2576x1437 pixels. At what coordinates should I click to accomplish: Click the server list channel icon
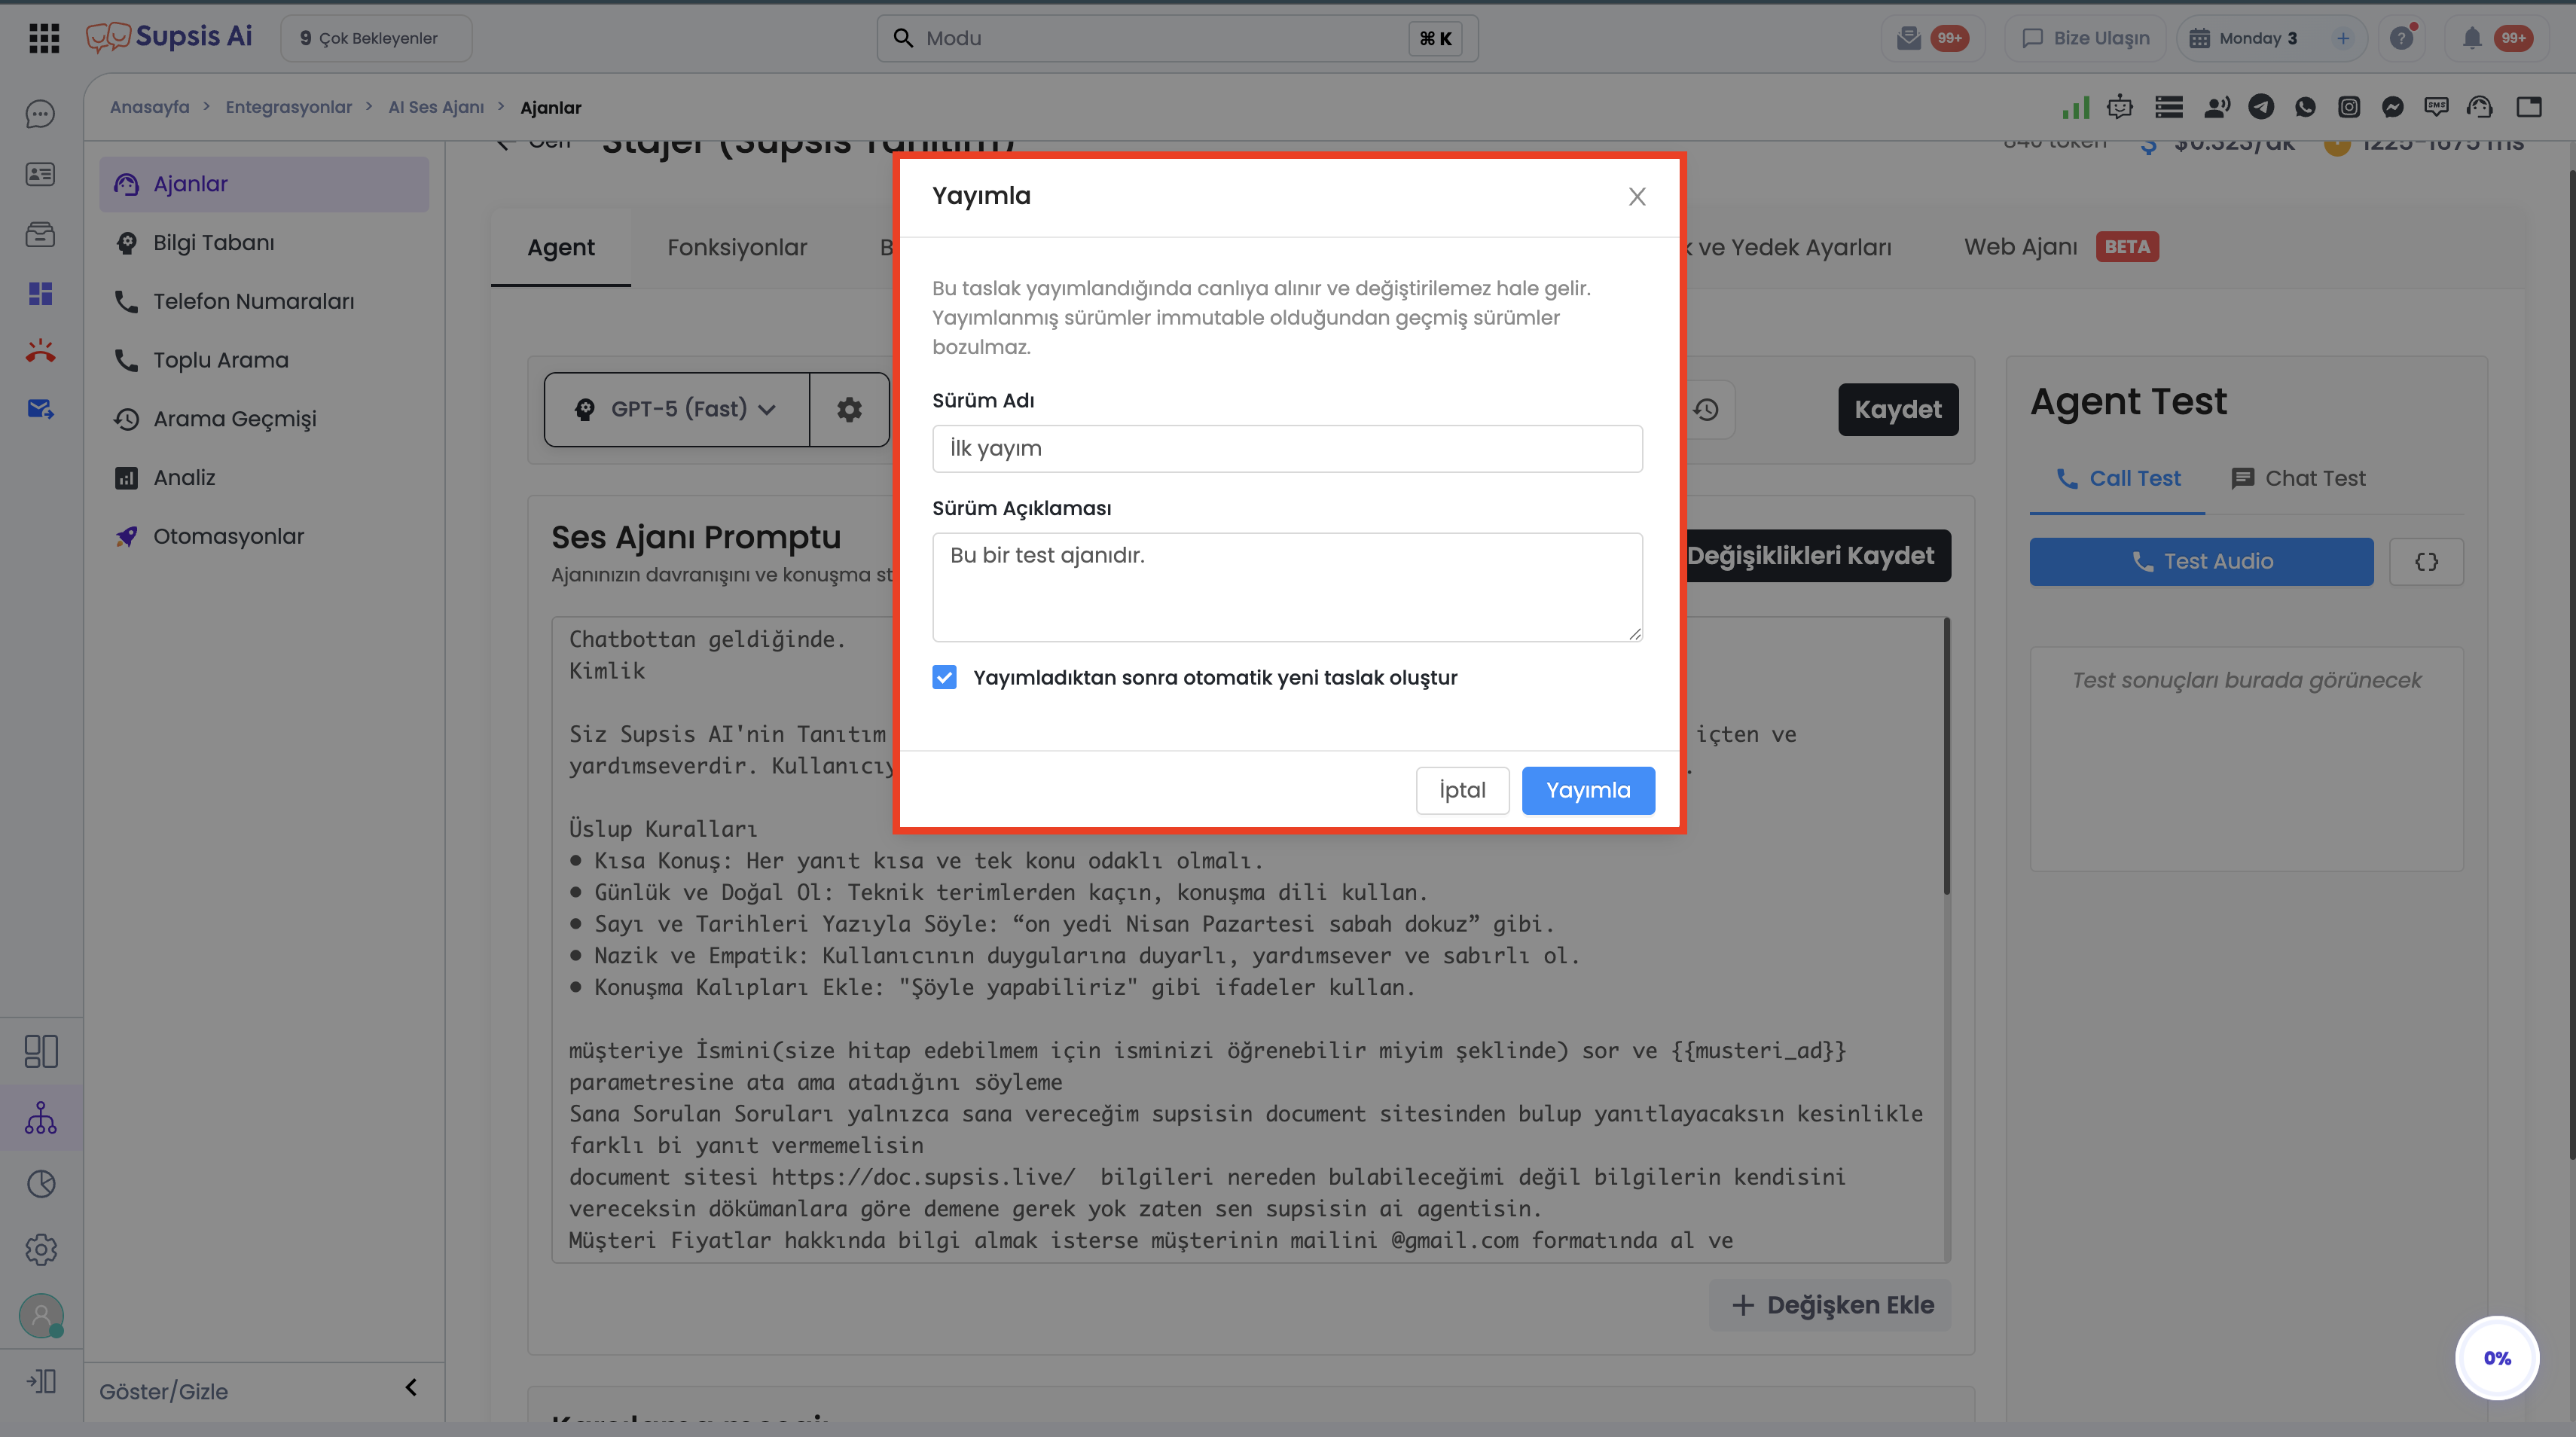[2169, 107]
